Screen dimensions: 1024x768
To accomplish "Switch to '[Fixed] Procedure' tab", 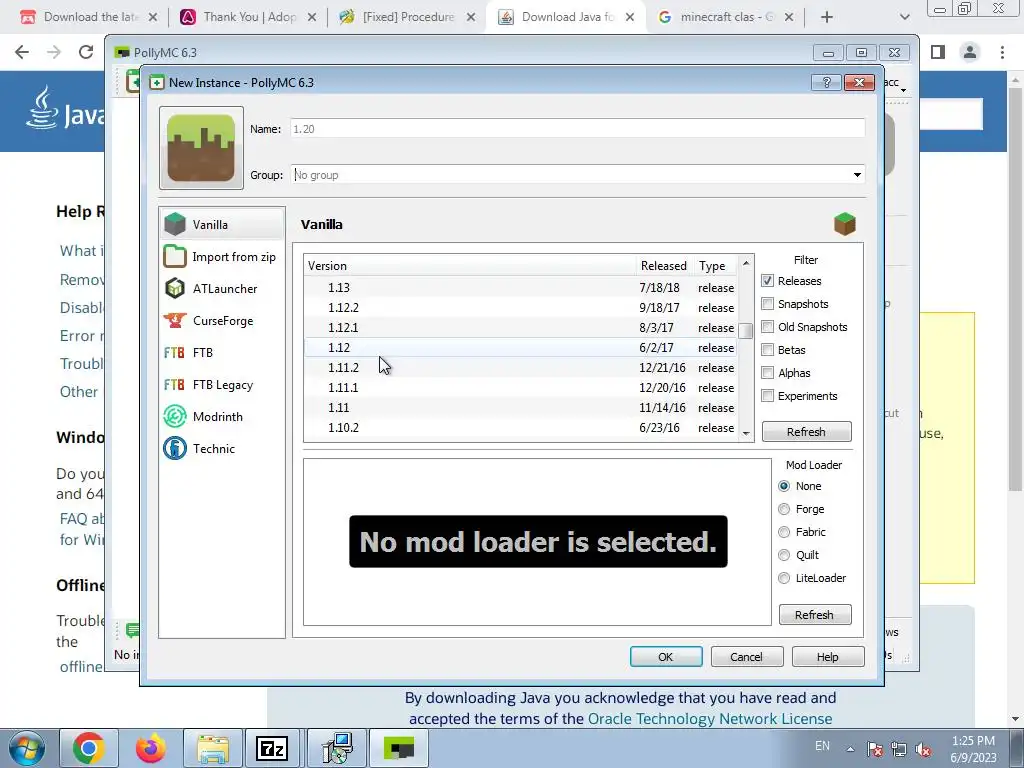I will [408, 17].
